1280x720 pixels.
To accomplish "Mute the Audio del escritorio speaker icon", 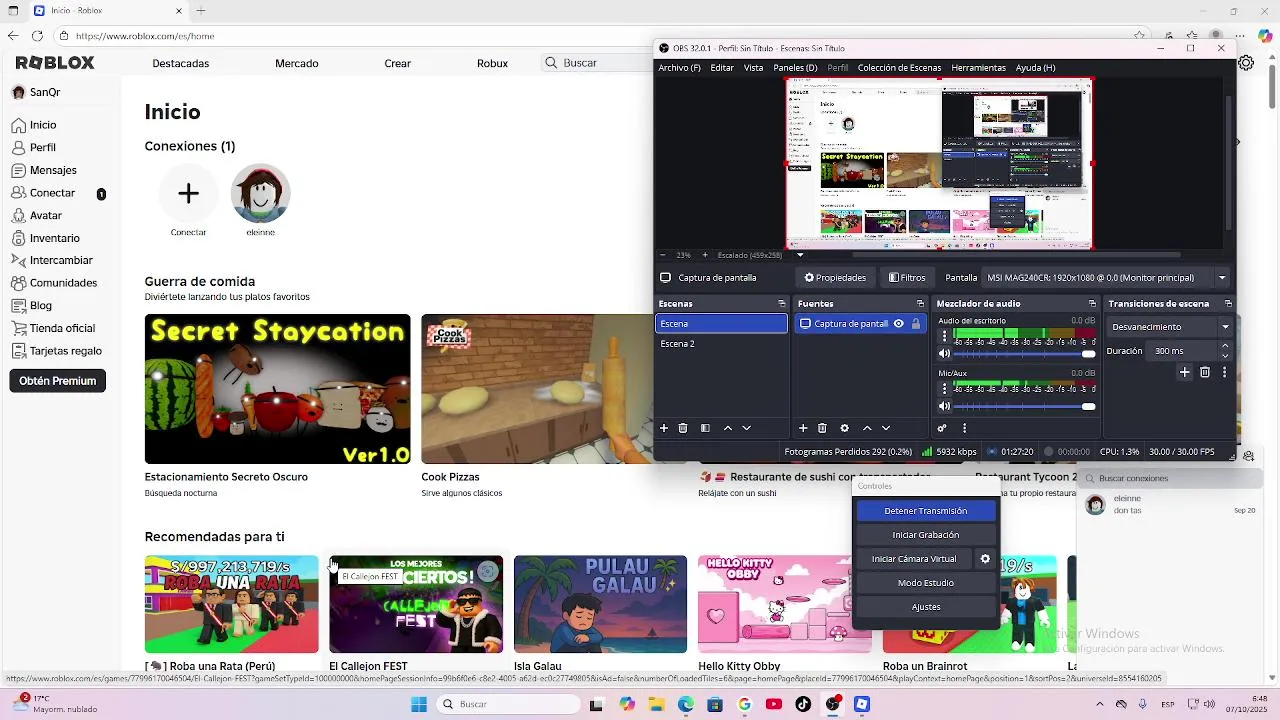I will (x=944, y=353).
